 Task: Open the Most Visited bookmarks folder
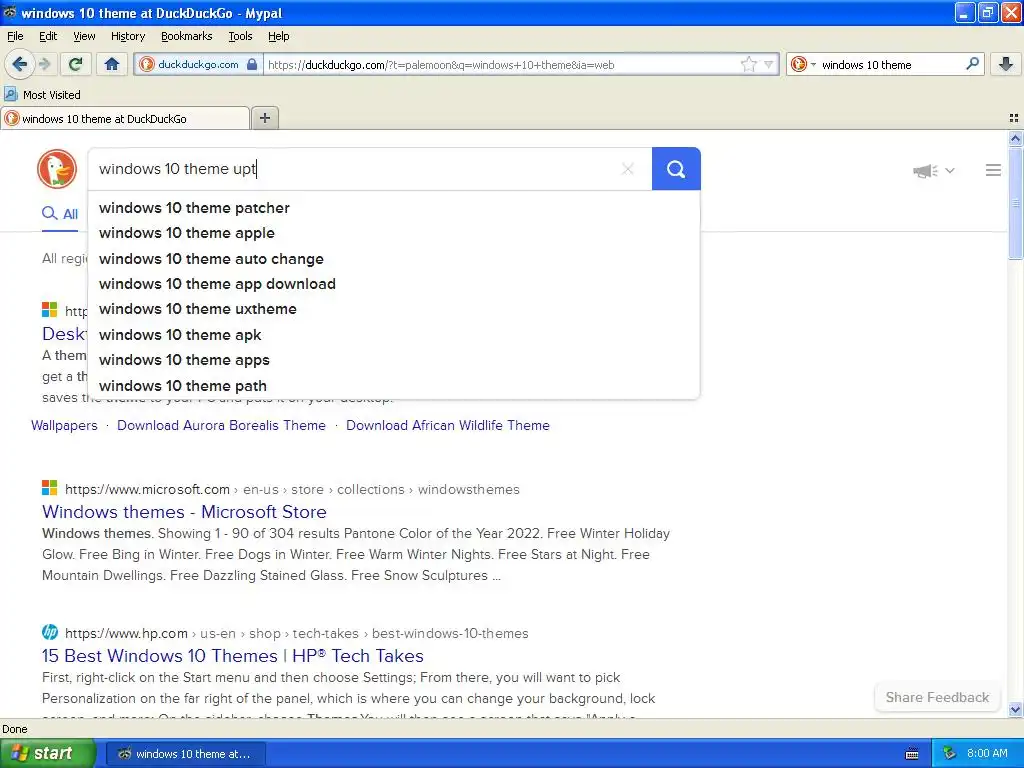[x=42, y=95]
